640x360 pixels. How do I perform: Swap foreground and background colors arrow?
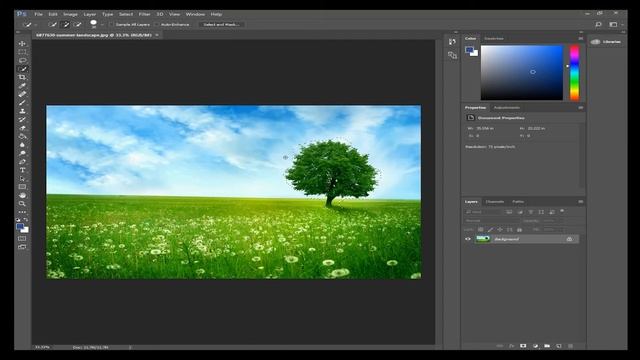26,220
